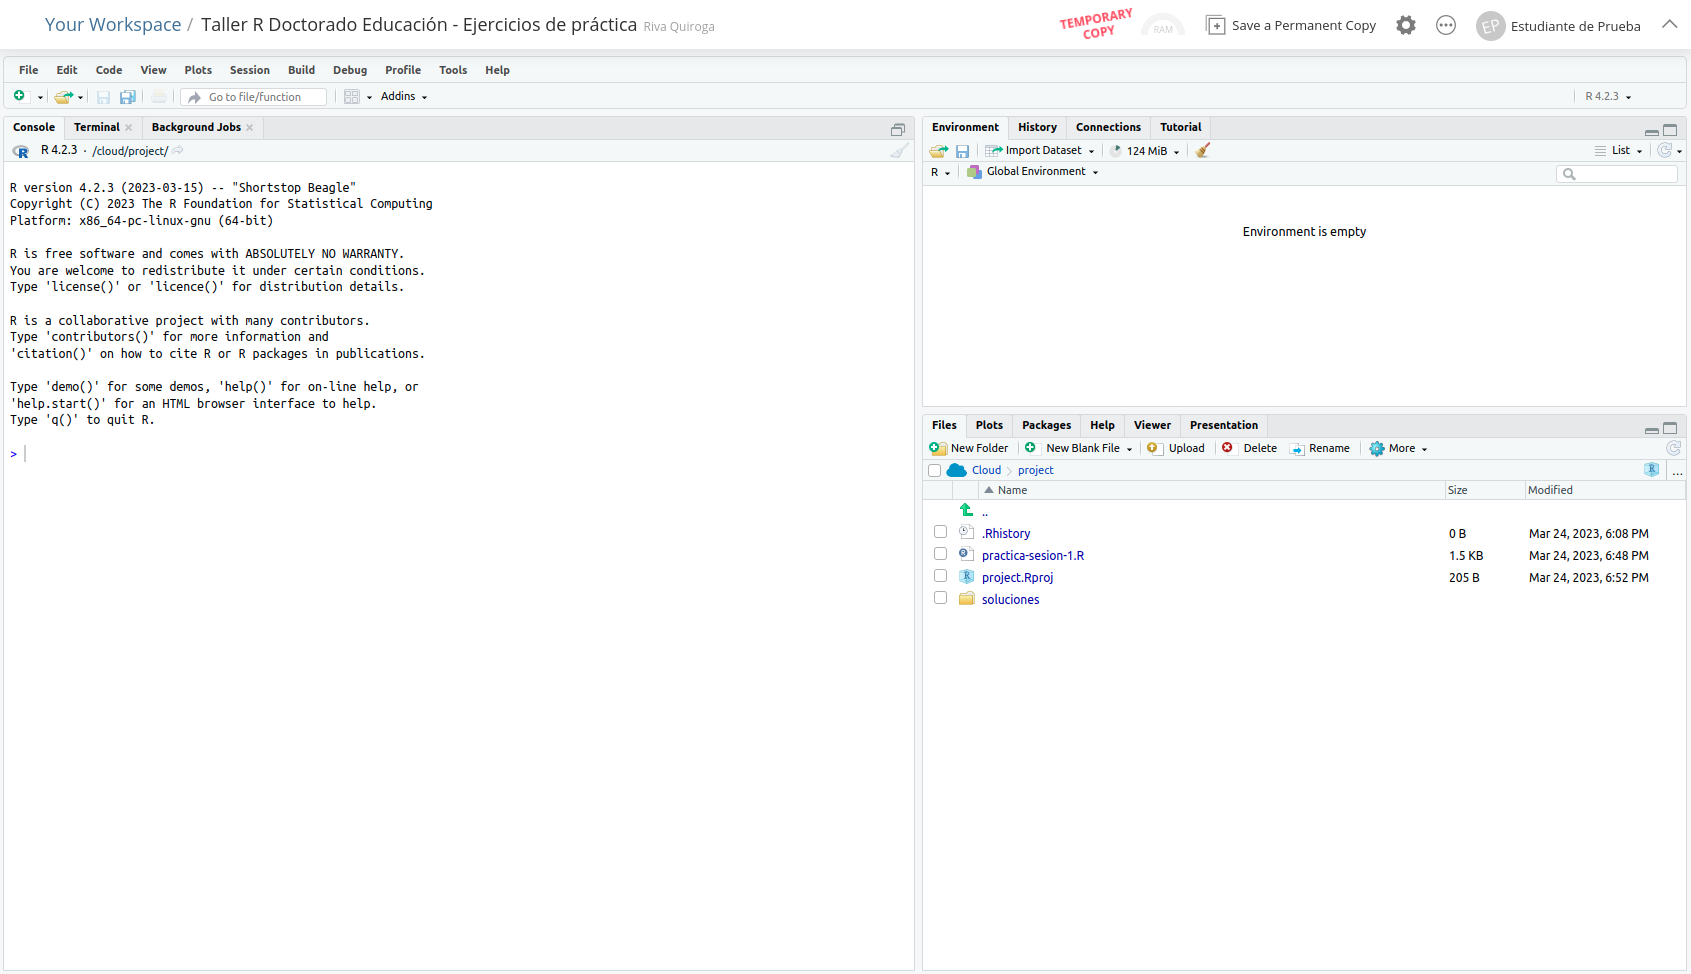
Task: Expand the More dropdown in Files pane
Action: pyautogui.click(x=1399, y=449)
